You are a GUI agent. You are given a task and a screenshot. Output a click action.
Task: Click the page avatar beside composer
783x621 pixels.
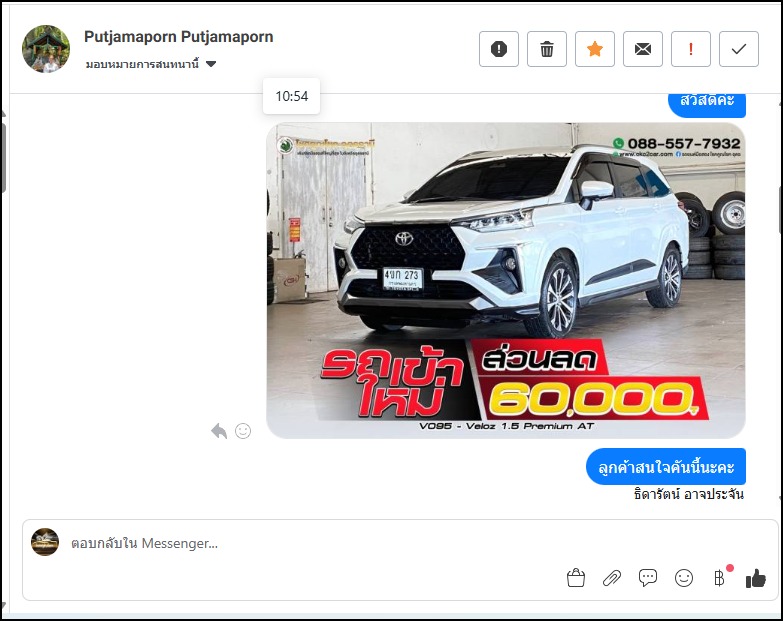coord(45,542)
